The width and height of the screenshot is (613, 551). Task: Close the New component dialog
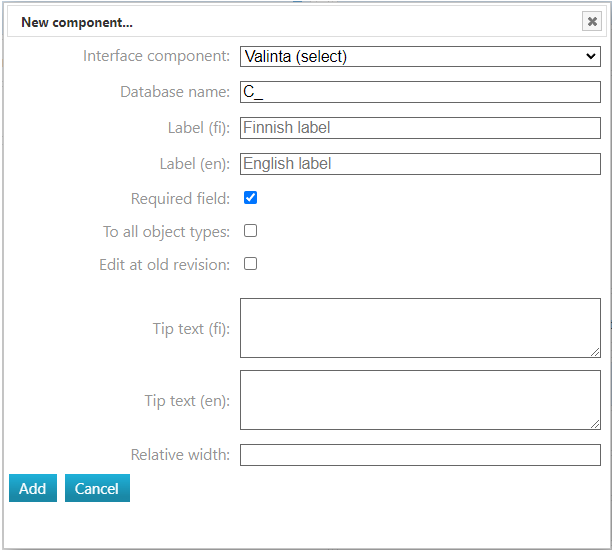tap(592, 22)
